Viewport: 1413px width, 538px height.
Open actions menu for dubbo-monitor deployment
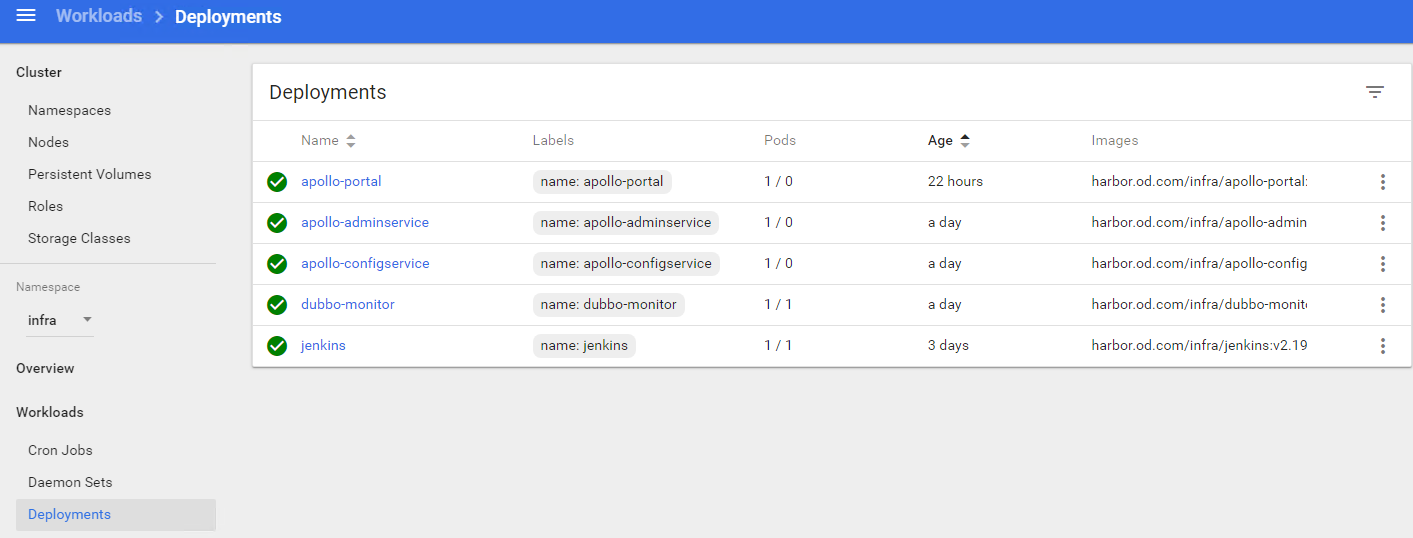click(x=1382, y=305)
